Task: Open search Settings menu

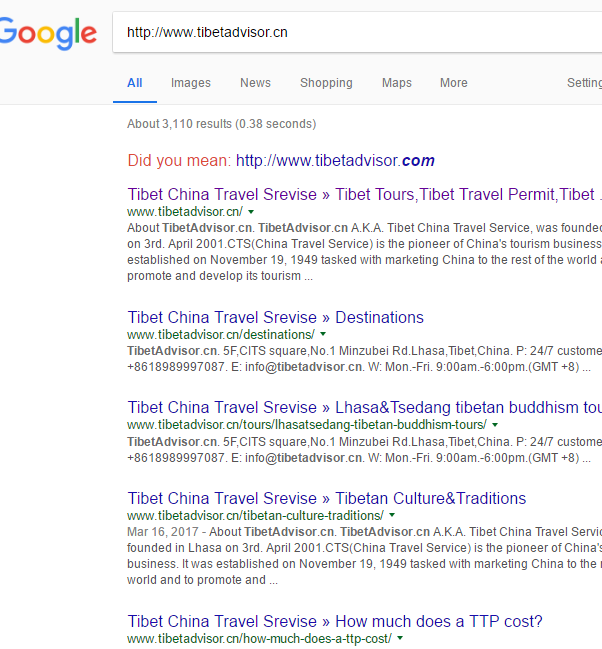Action: point(584,83)
